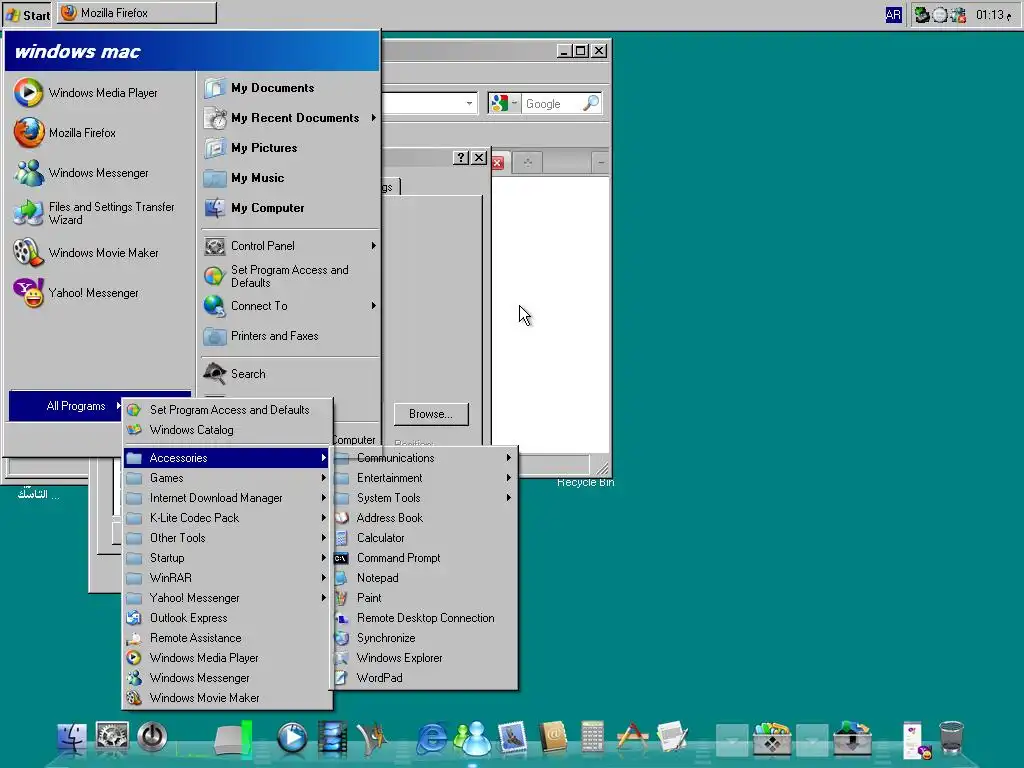
Task: Expand the System Tools submenu
Action: tap(423, 498)
